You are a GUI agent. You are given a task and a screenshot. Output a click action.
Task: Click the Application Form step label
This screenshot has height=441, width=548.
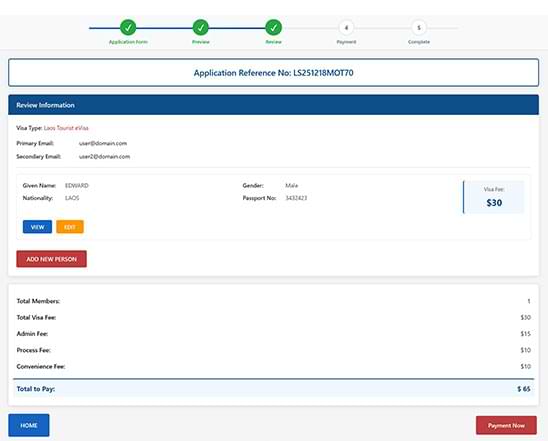point(128,42)
